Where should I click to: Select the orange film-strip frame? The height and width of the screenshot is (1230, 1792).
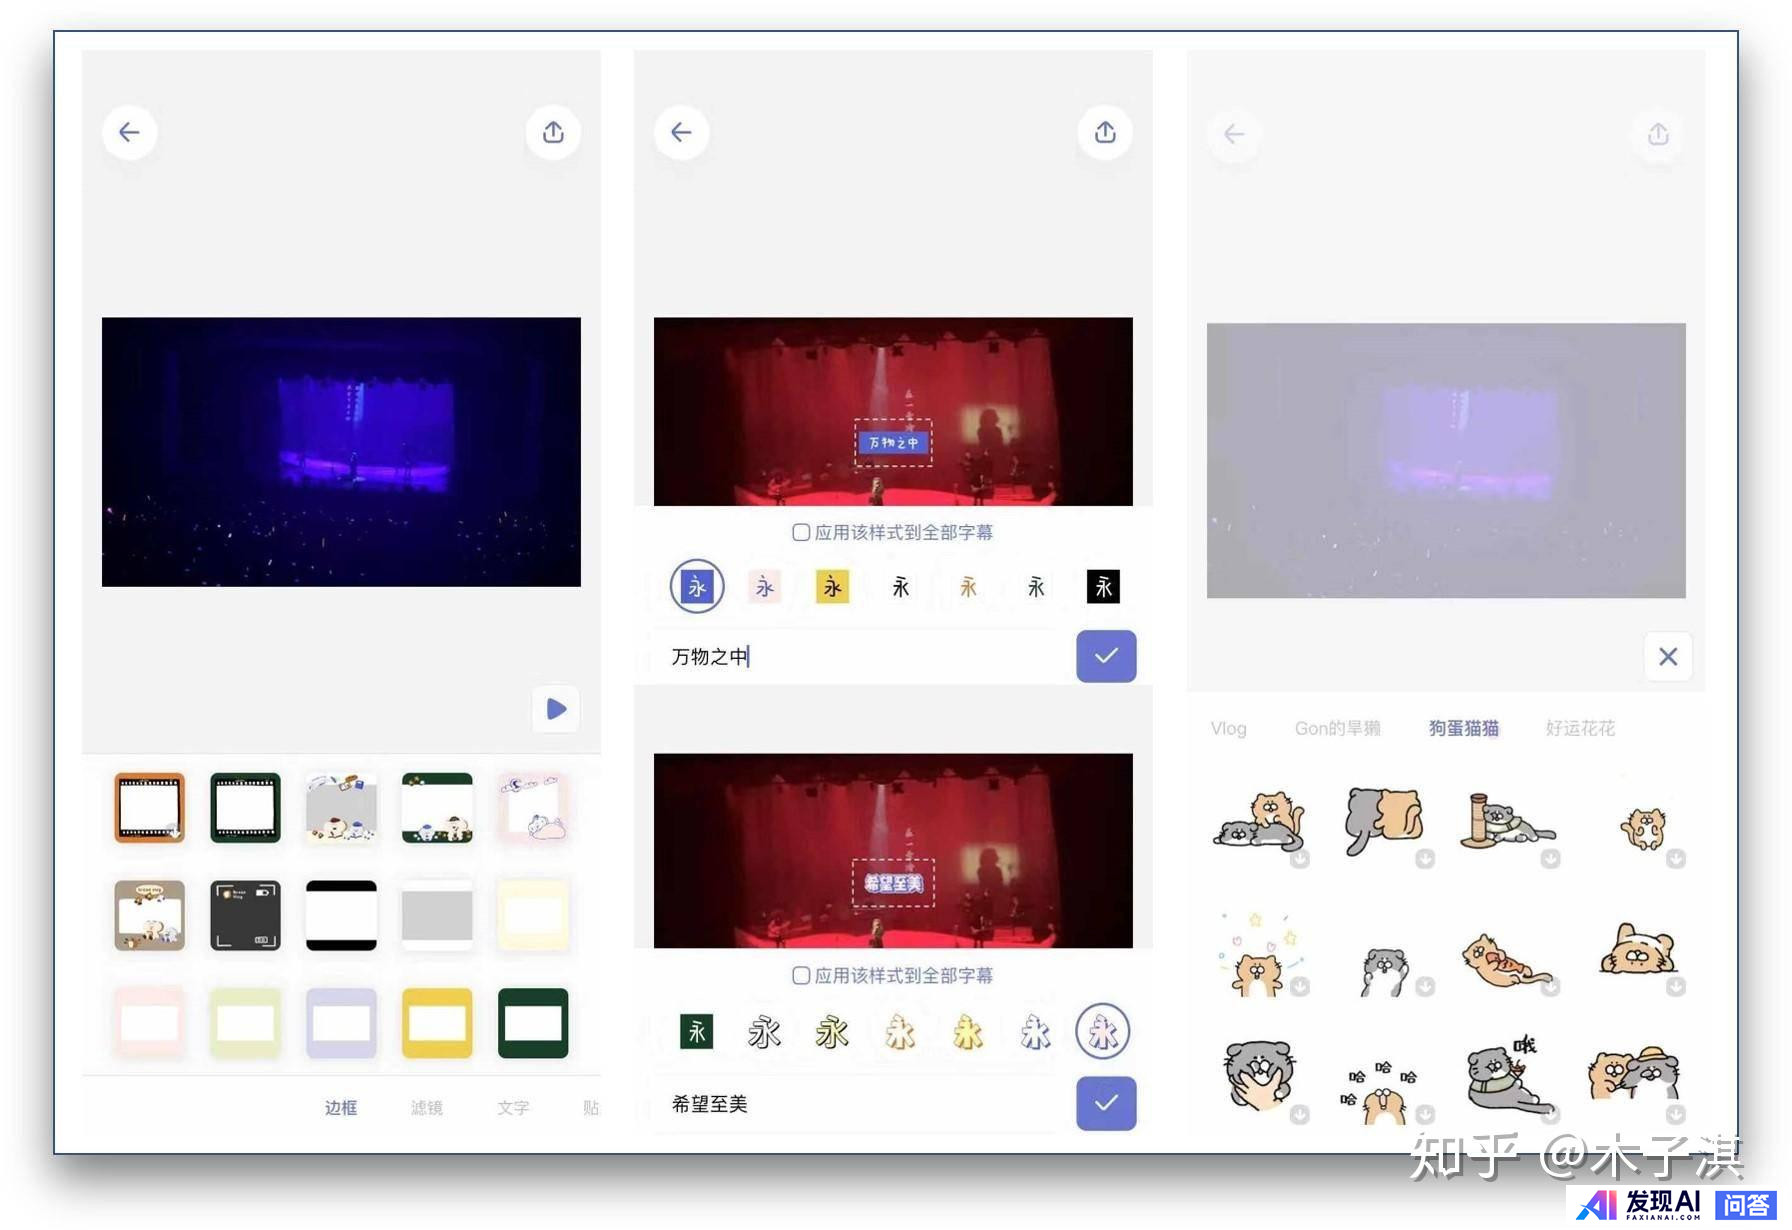149,807
